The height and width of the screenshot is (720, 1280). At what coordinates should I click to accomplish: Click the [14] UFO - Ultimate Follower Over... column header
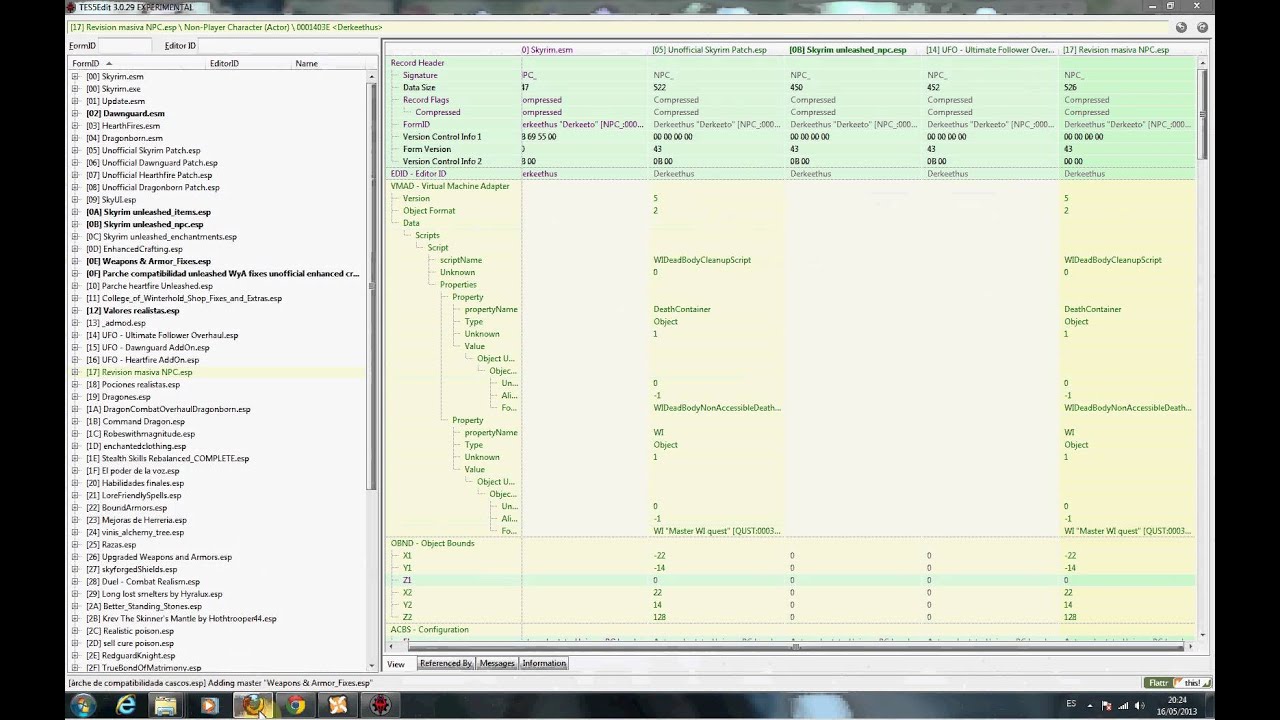(x=991, y=49)
